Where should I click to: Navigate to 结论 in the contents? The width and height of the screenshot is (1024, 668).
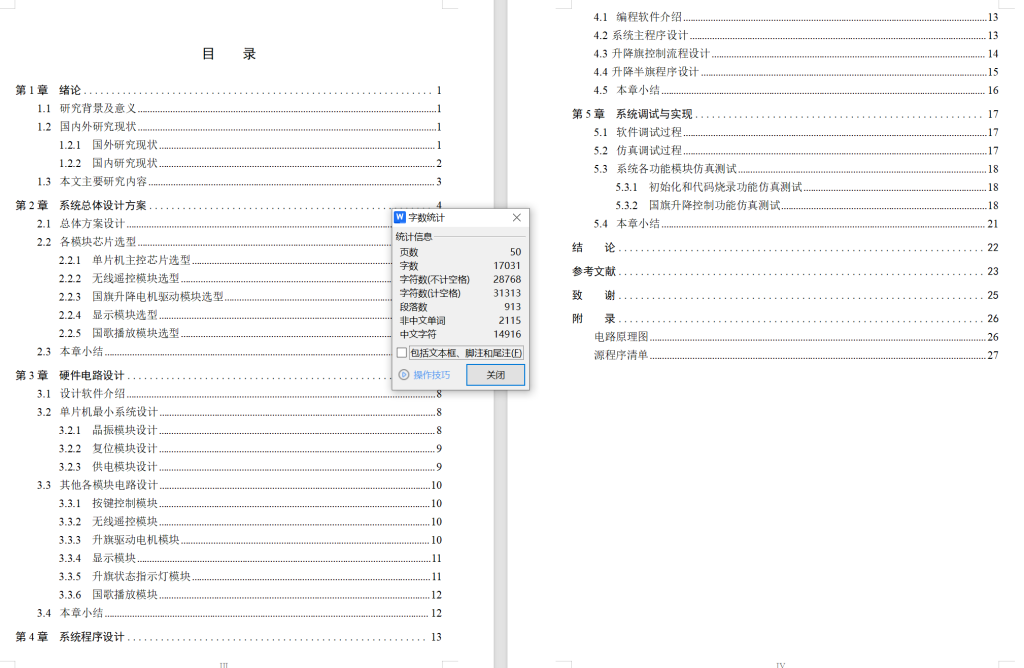(x=592, y=245)
